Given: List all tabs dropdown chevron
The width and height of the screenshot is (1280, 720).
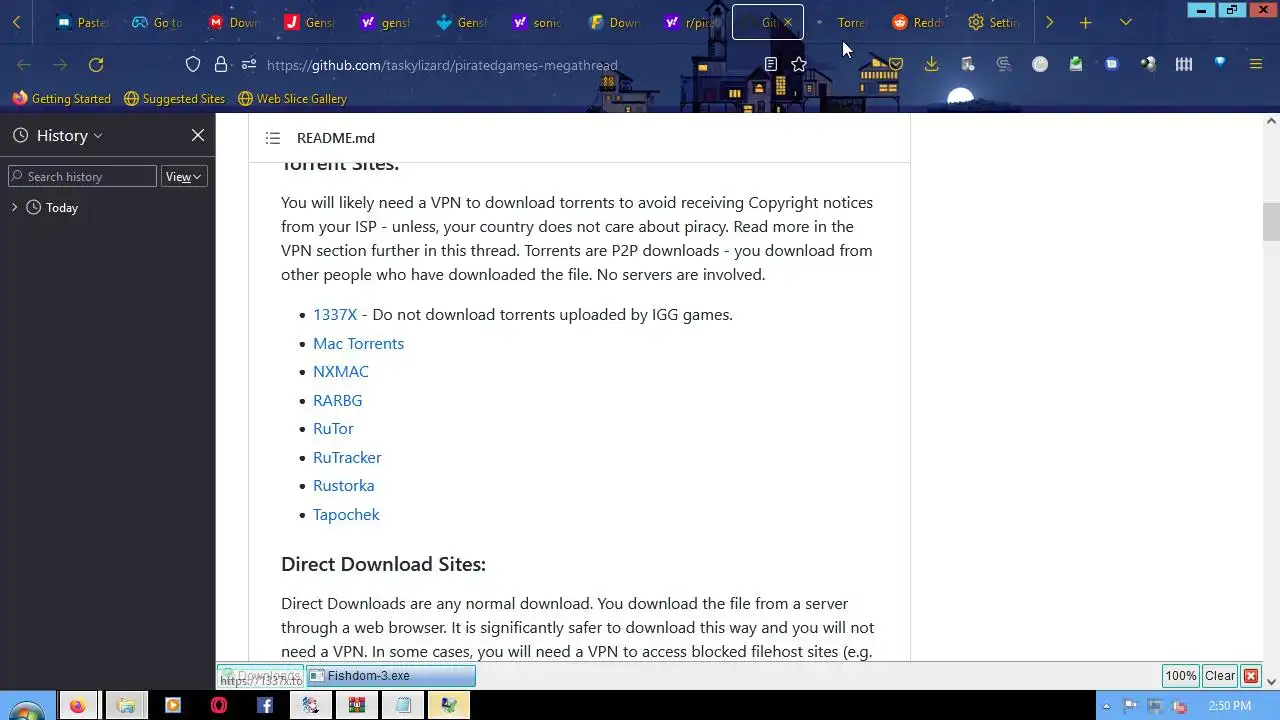Looking at the screenshot, I should click(1126, 22).
